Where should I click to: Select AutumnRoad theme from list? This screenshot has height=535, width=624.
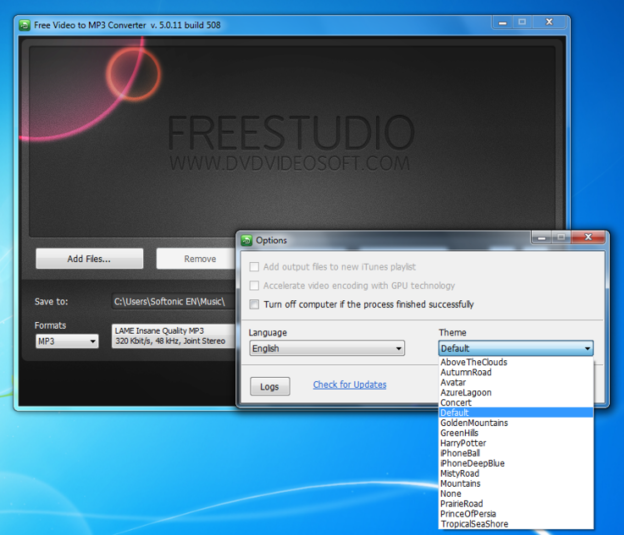coord(516,372)
